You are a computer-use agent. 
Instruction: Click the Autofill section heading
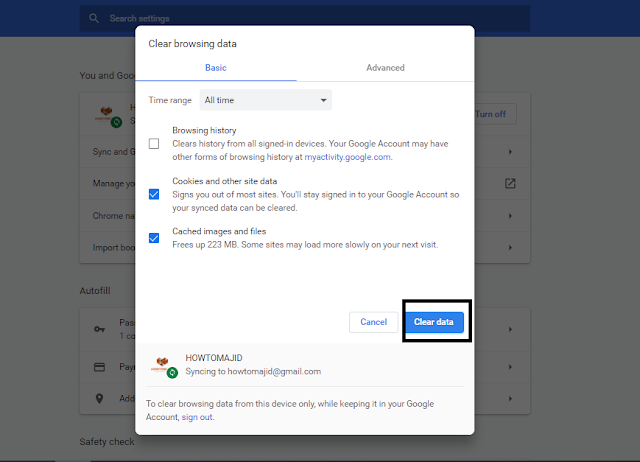tap(95, 291)
